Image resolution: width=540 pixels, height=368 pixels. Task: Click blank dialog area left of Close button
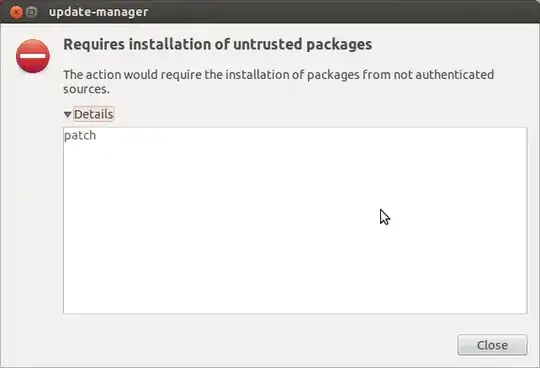(258, 345)
